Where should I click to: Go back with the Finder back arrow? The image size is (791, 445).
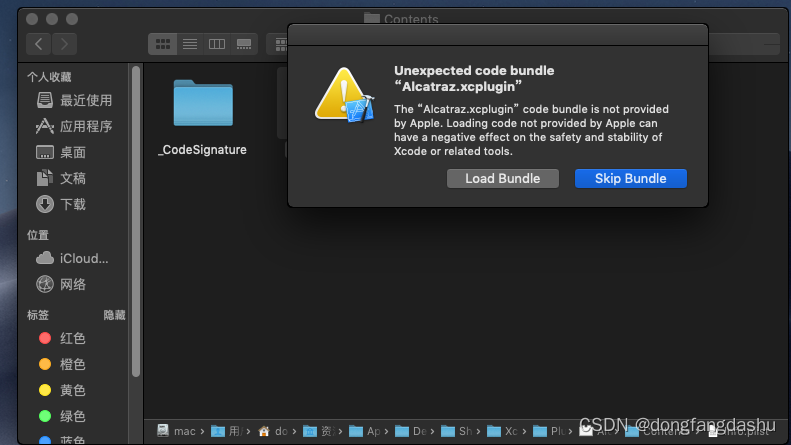39,44
